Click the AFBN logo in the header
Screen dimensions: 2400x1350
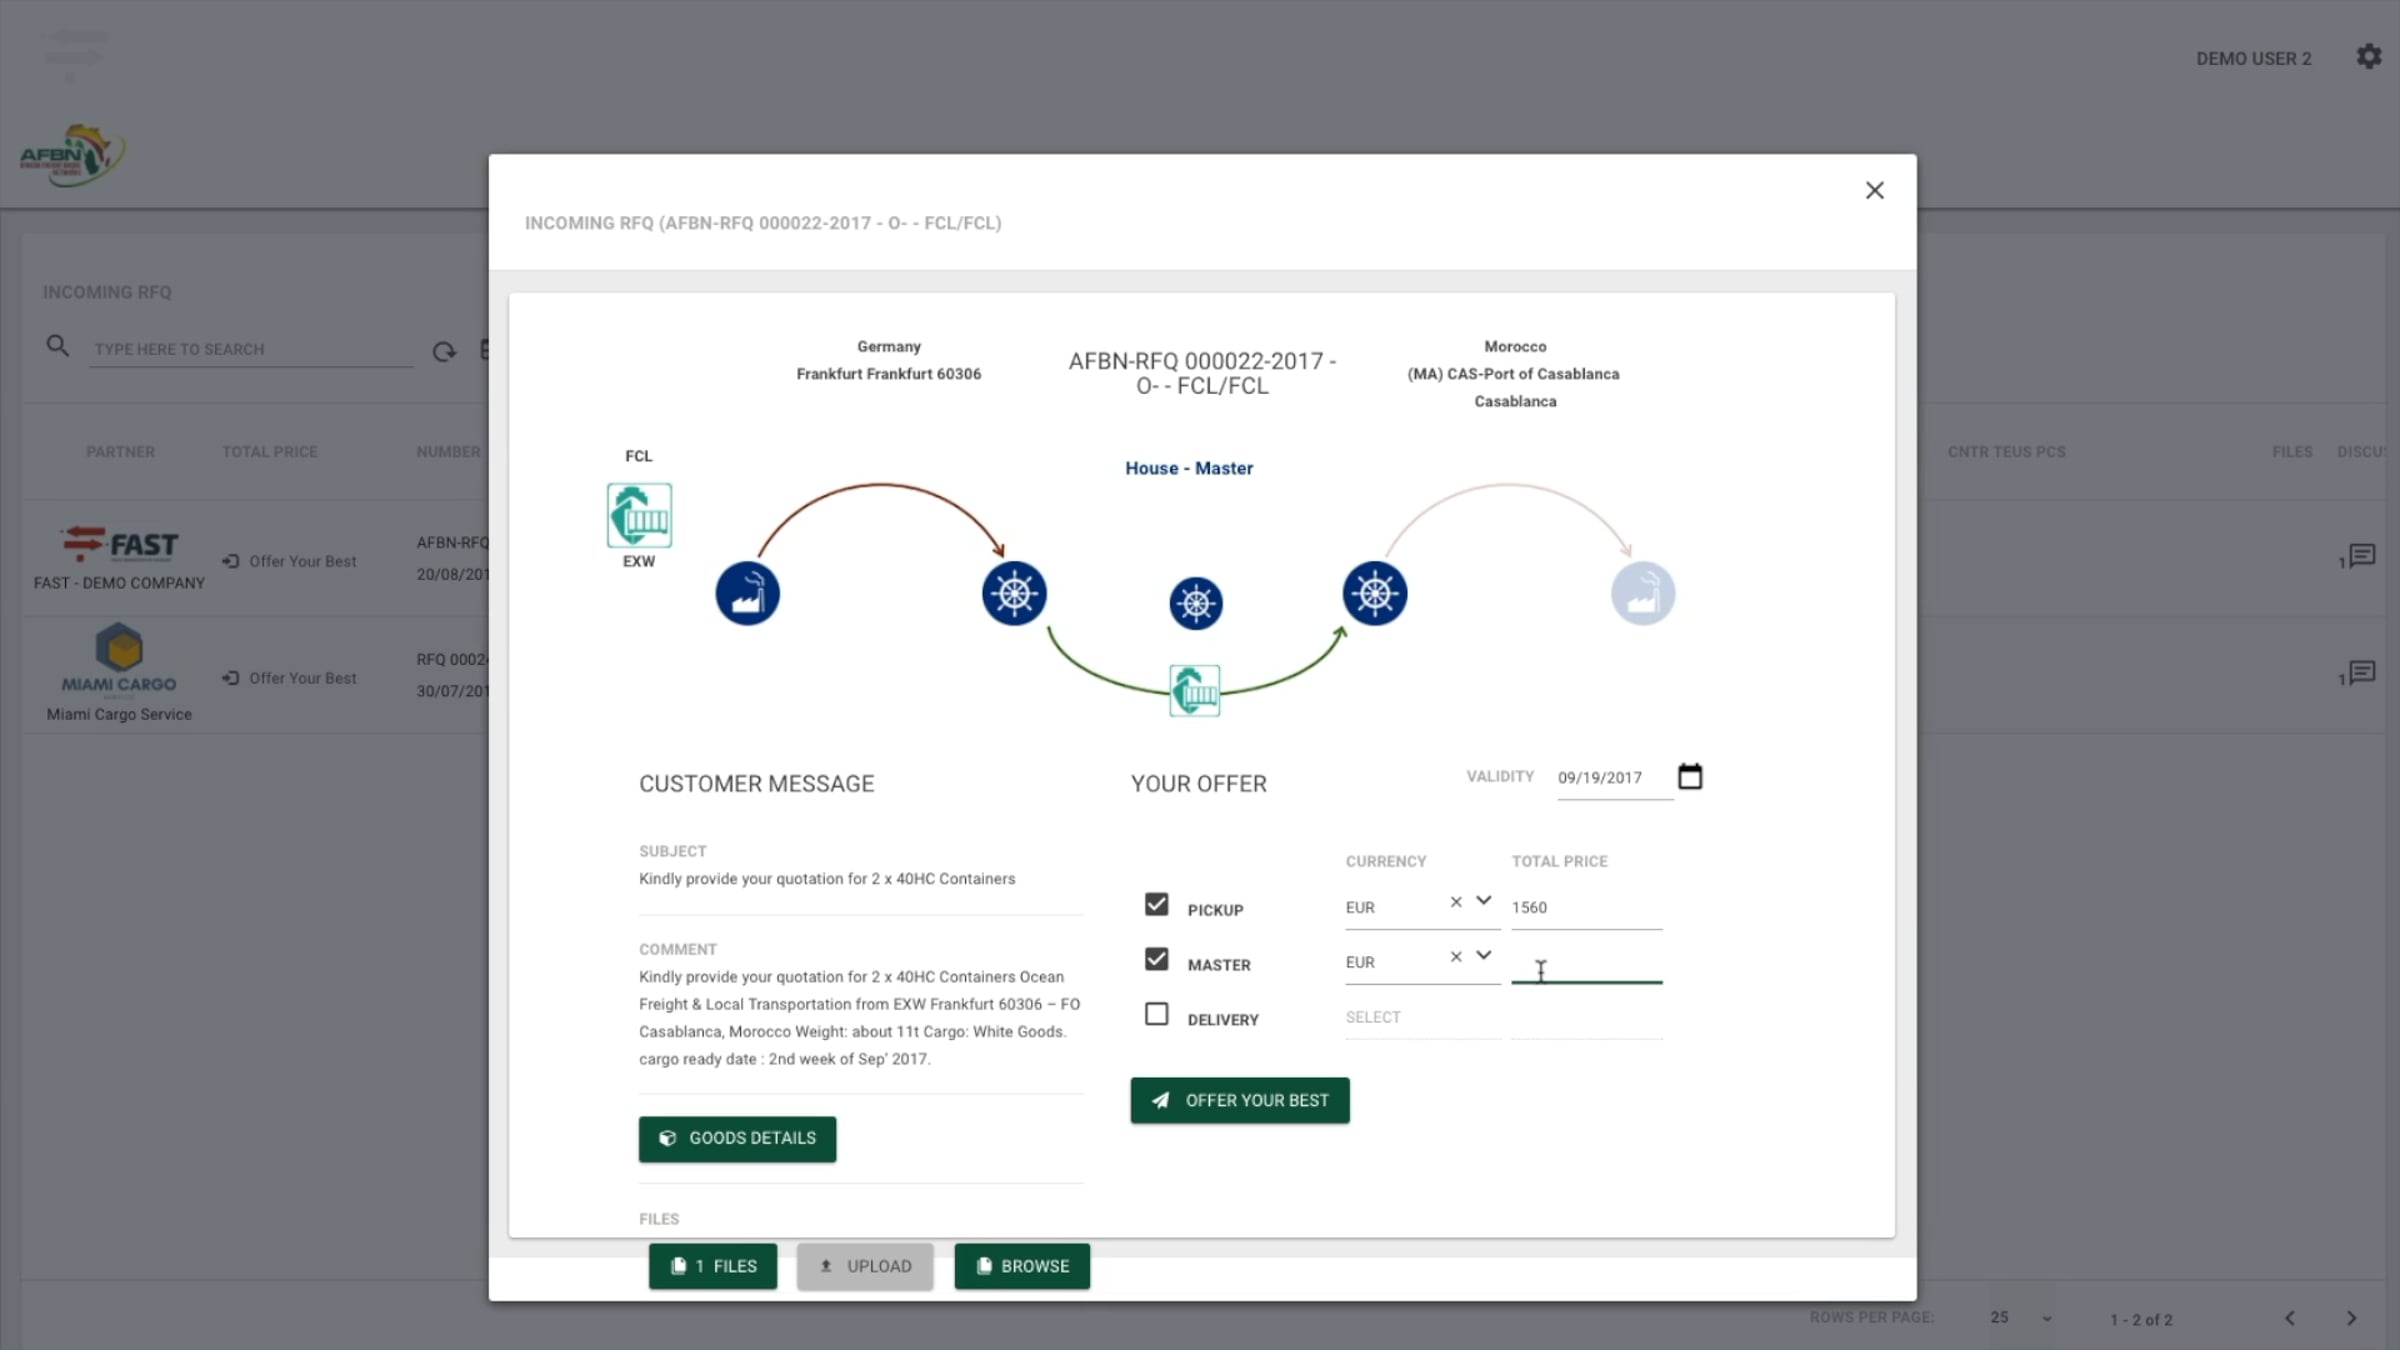(x=72, y=155)
